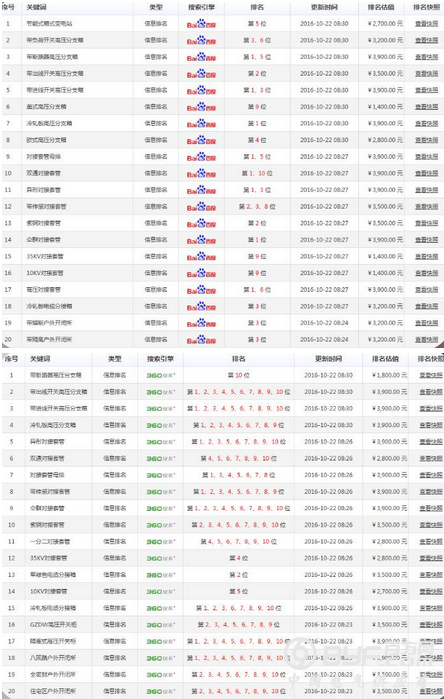Click the 关键词 column header in Baidu table
The width and height of the screenshot is (444, 699).
(x=37, y=8)
